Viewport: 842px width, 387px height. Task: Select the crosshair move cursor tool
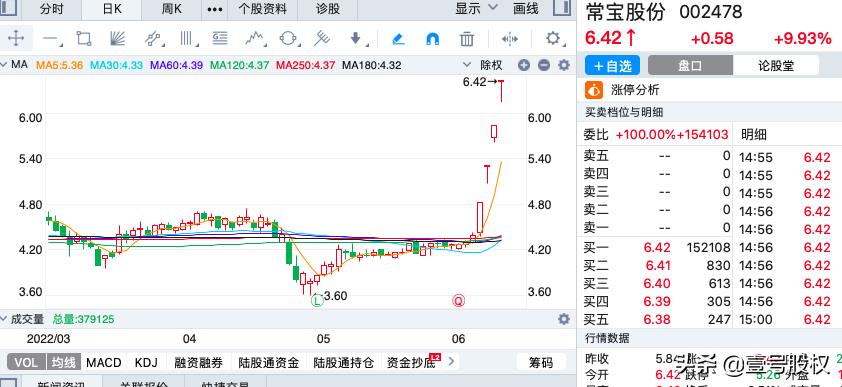(16, 39)
